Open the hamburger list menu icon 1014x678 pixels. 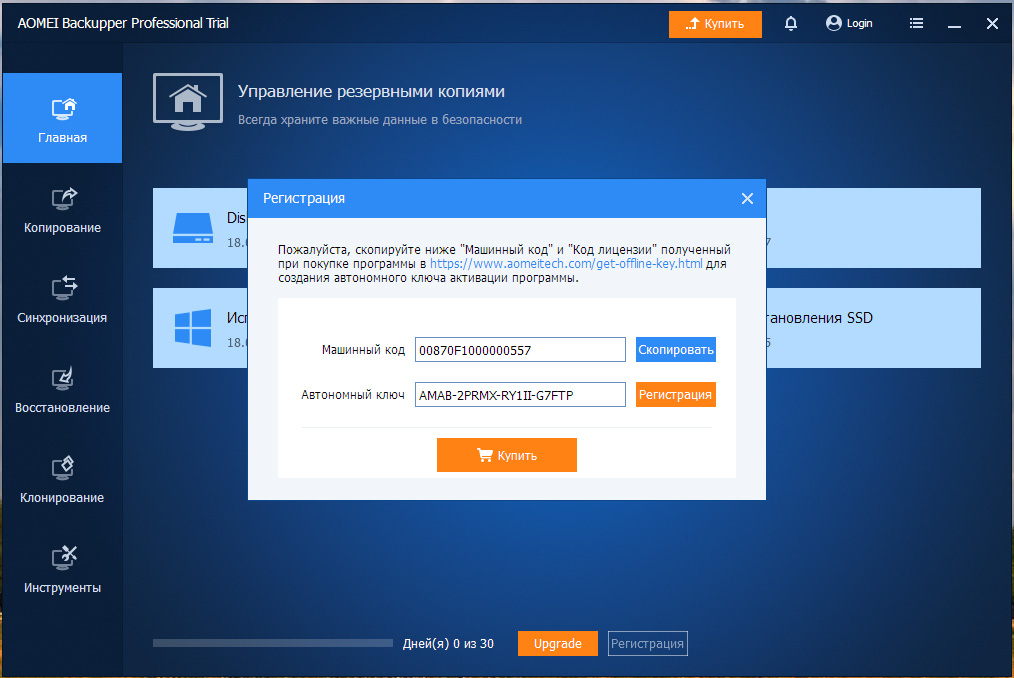916,23
